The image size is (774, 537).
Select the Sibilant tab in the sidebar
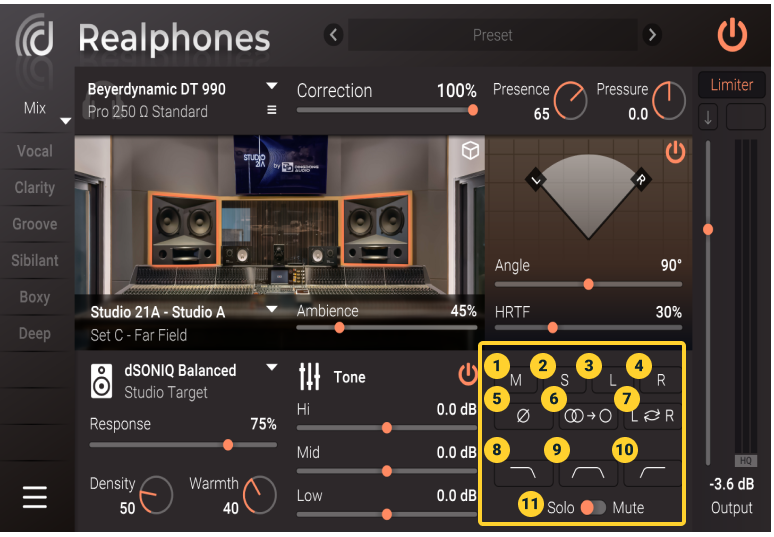point(35,260)
